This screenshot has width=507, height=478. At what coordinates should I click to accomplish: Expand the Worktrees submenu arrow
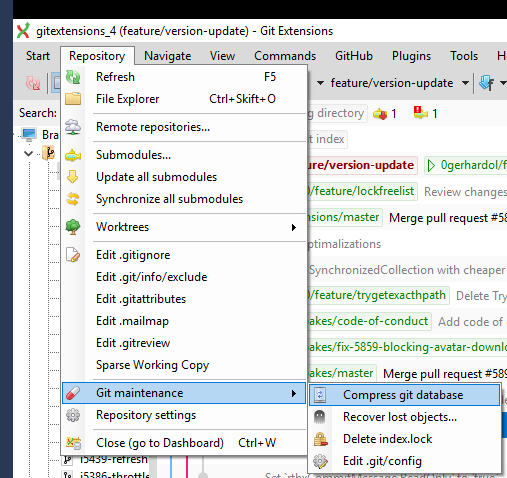click(293, 227)
